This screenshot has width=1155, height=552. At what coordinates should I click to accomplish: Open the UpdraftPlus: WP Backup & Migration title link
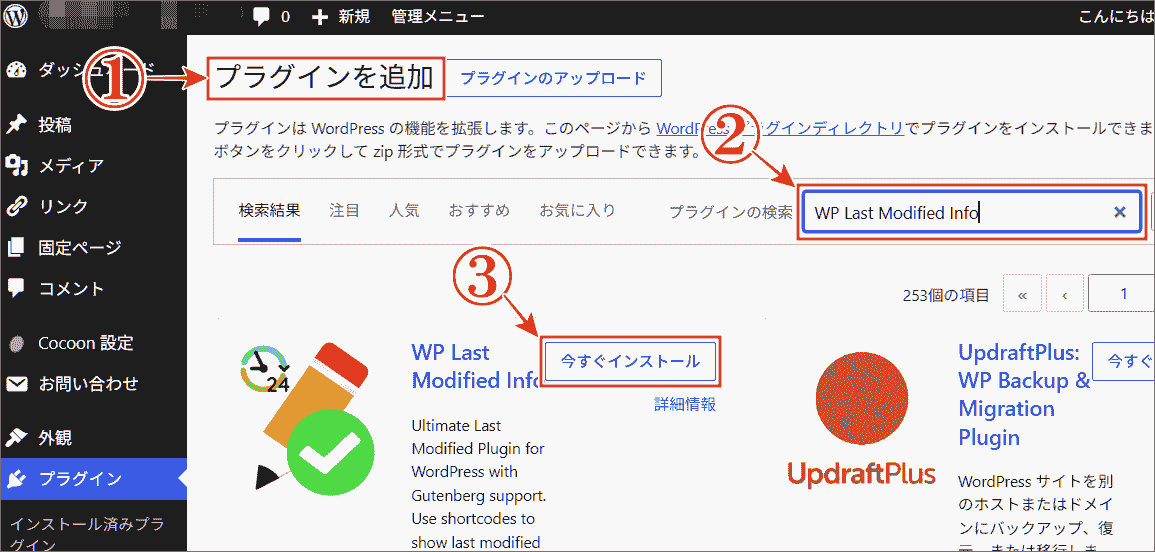(x=1024, y=394)
